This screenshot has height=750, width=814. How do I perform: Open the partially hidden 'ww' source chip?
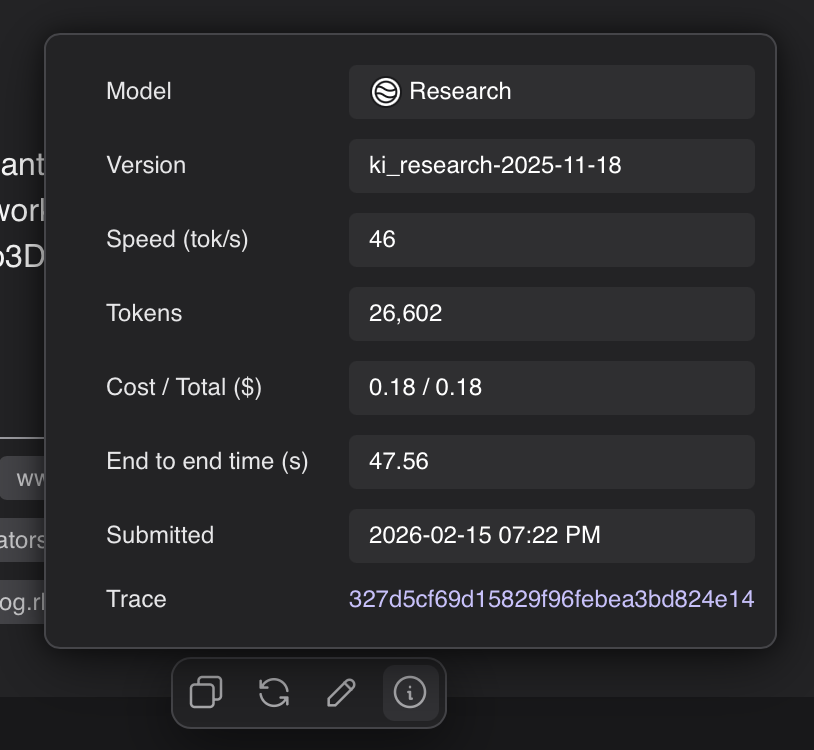tap(25, 478)
